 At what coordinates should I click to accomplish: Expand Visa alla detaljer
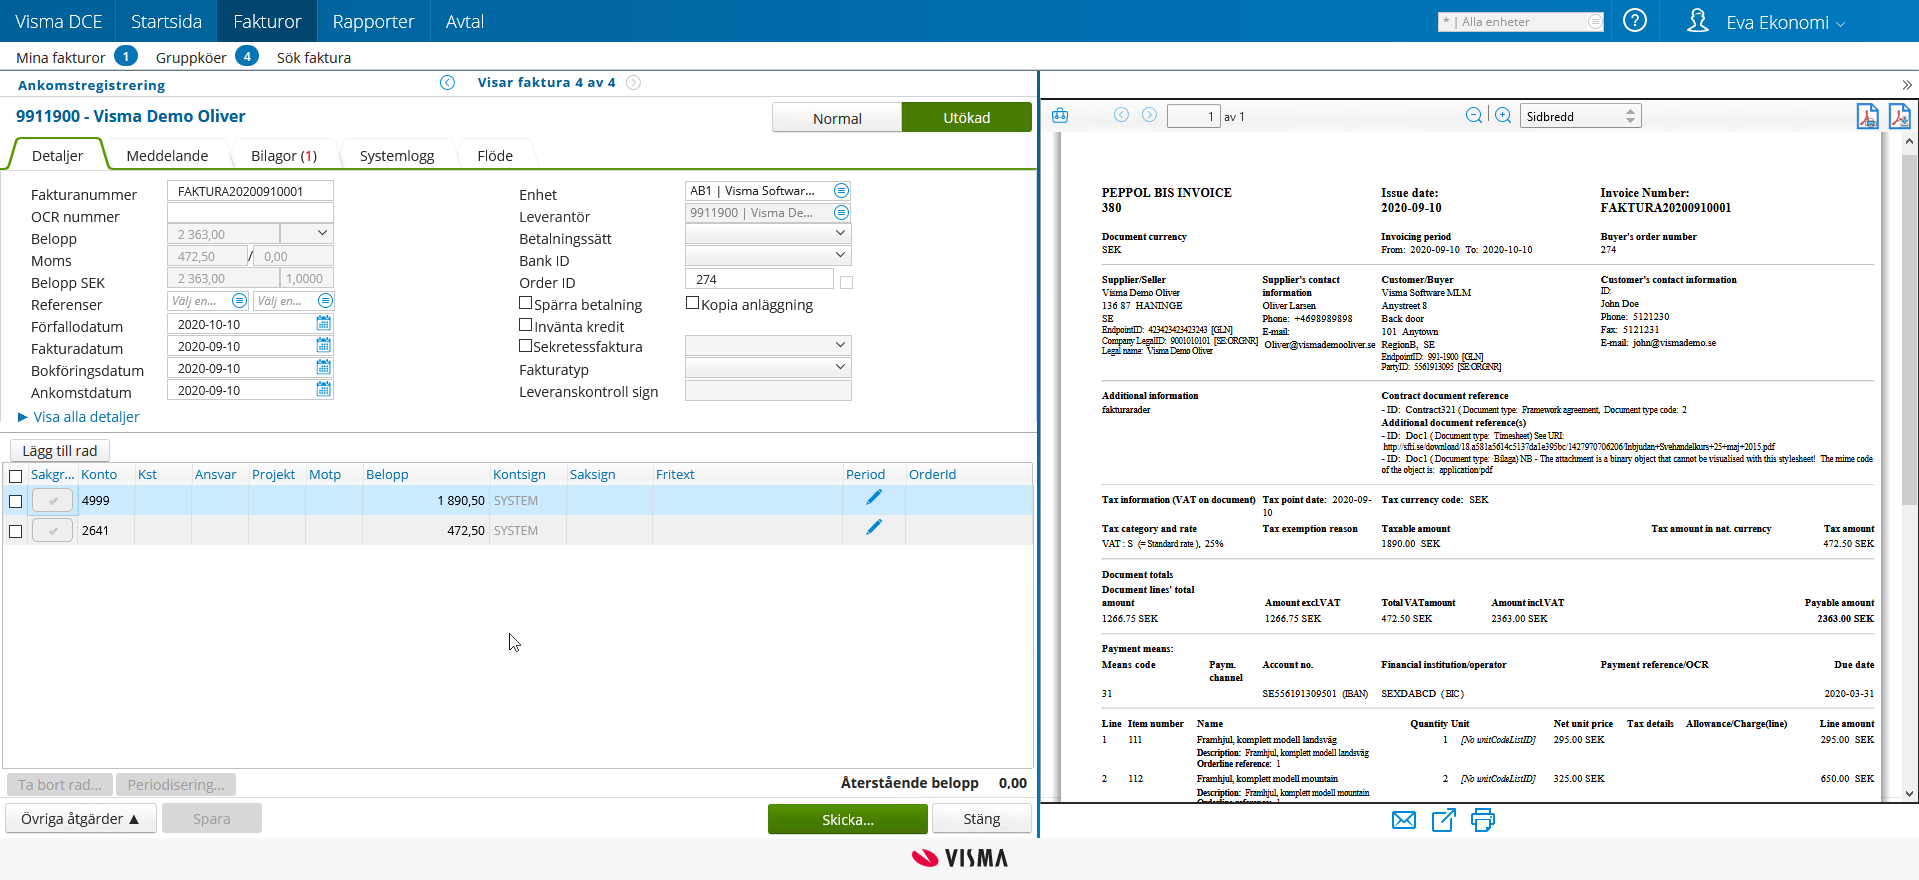point(79,417)
